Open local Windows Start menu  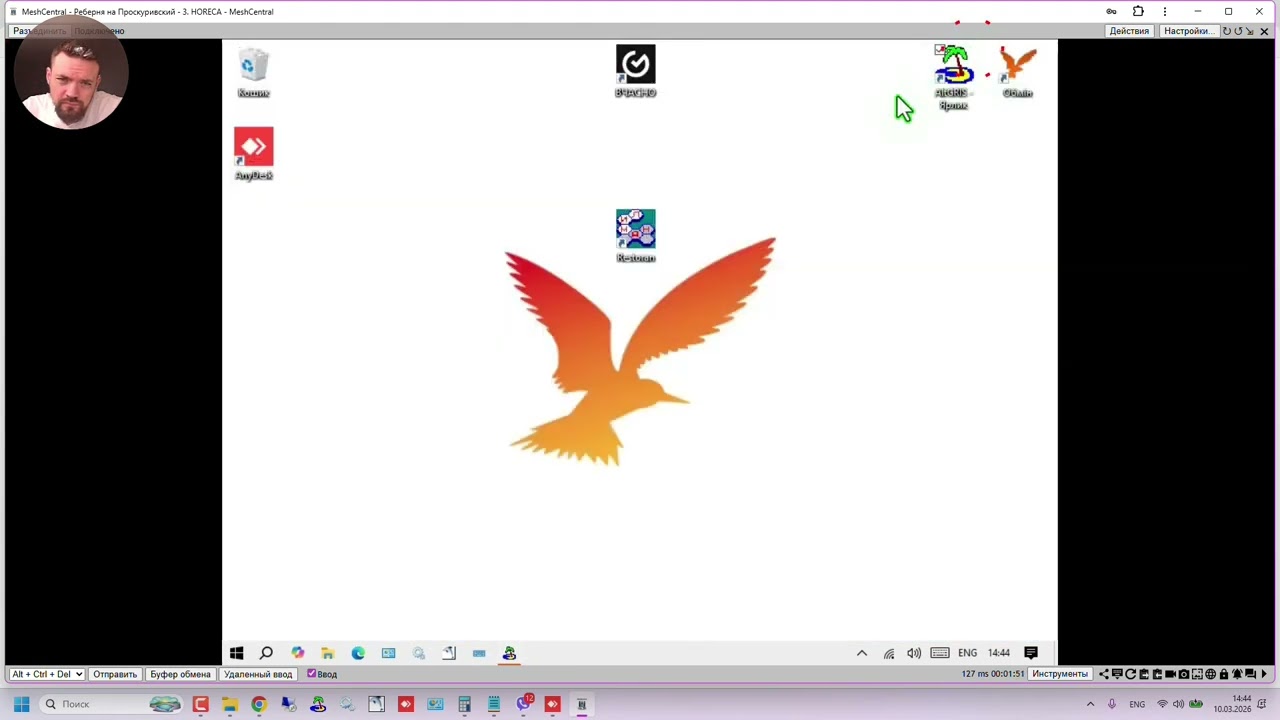click(21, 704)
